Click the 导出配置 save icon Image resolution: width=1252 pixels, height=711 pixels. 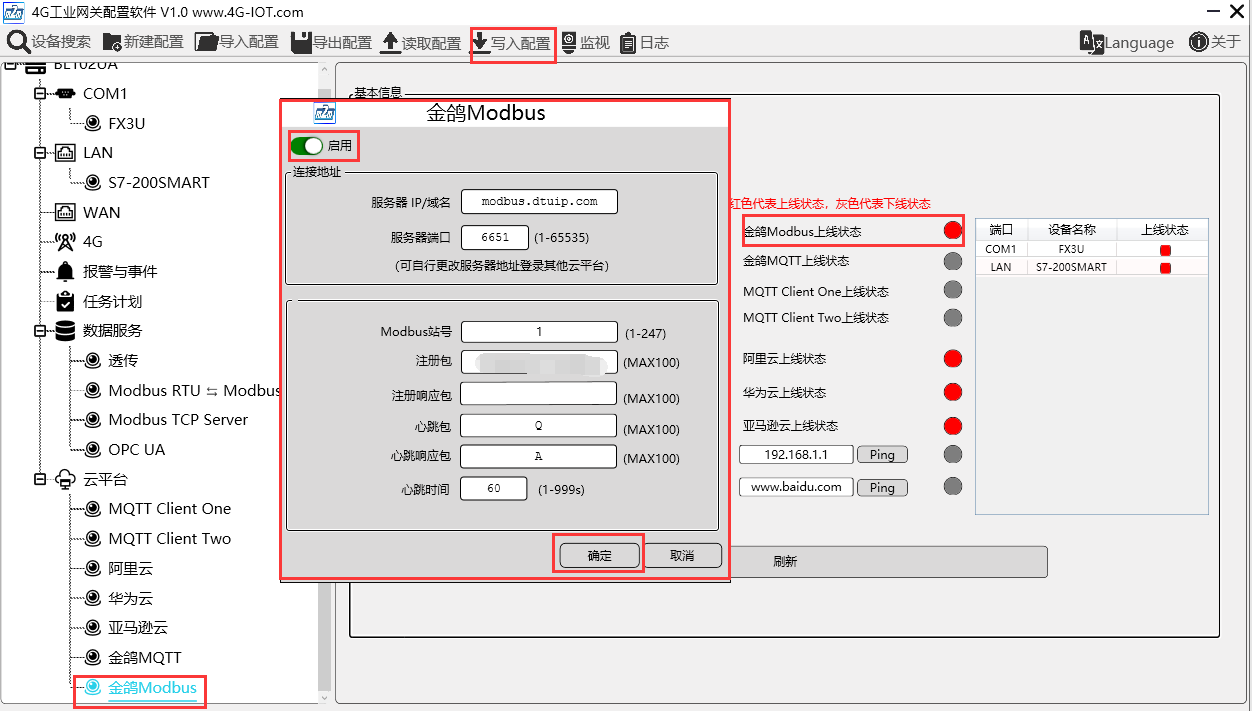coord(301,42)
